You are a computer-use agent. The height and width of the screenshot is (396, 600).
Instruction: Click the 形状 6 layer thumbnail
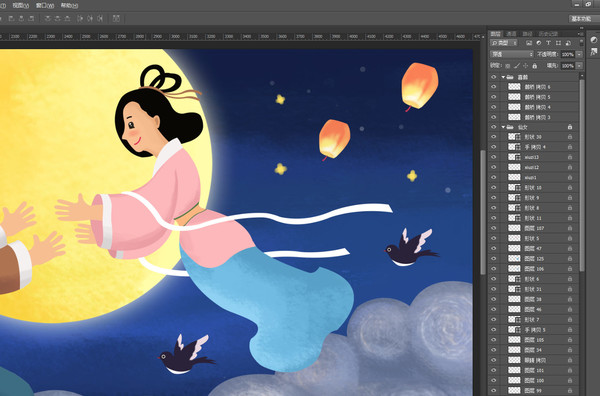514,279
